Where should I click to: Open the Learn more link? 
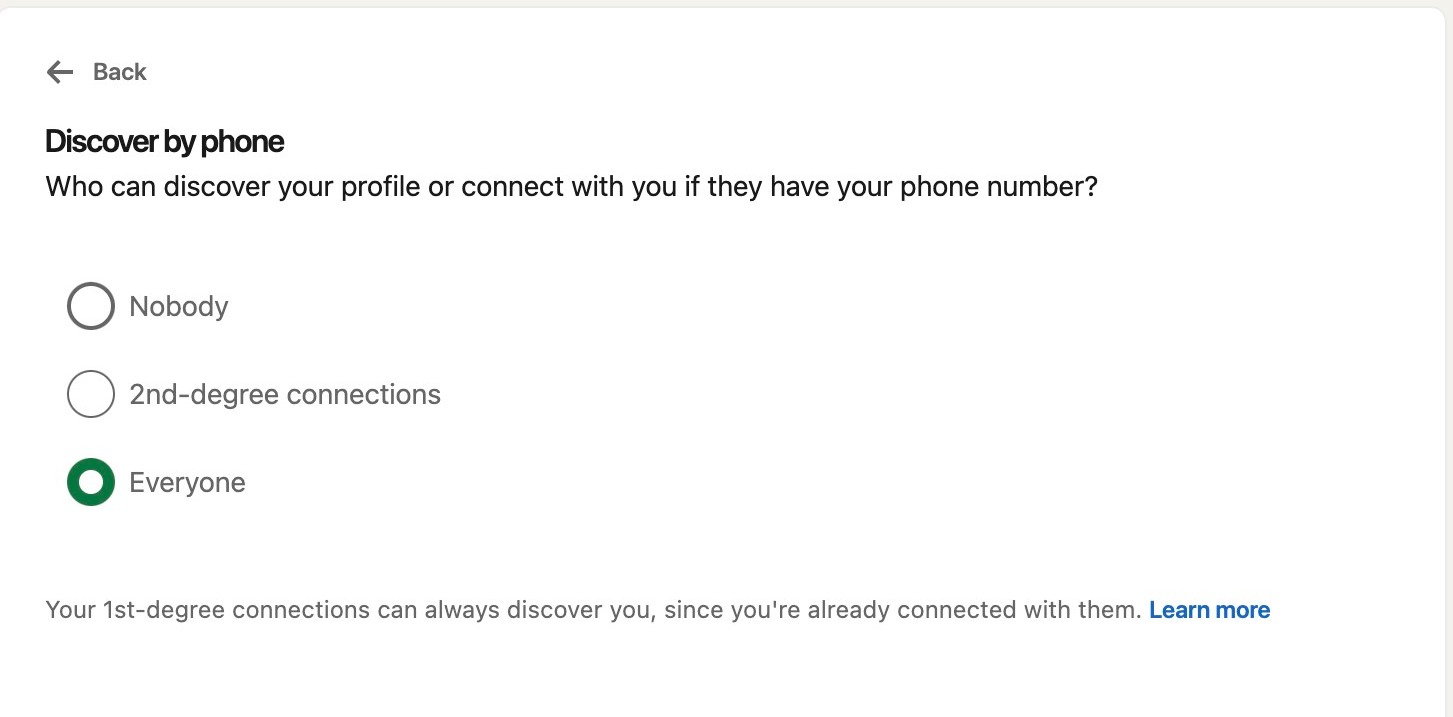tap(1209, 610)
